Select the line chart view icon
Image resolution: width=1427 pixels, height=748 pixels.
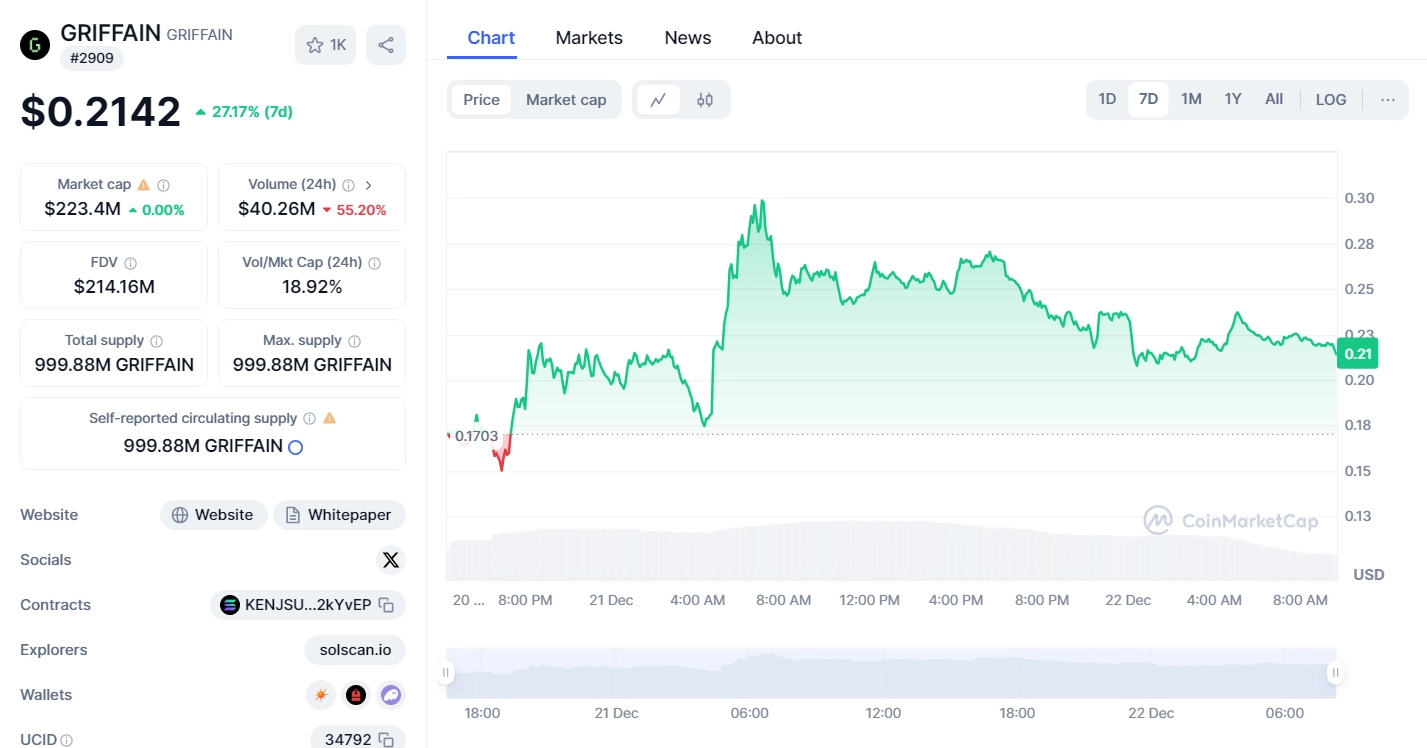click(658, 99)
